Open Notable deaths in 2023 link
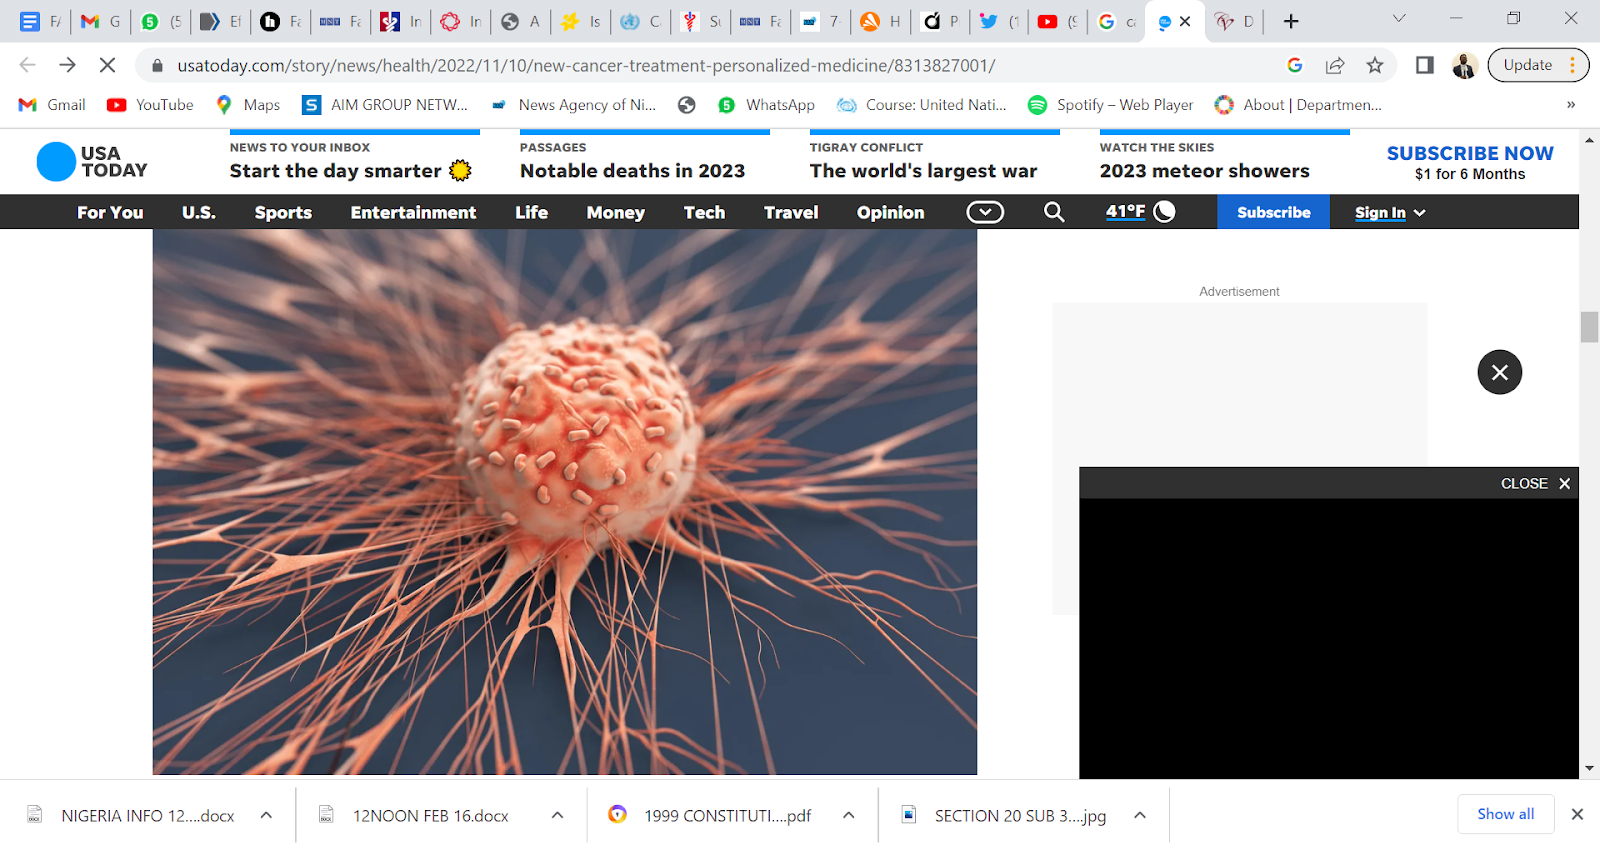This screenshot has height=850, width=1600. pyautogui.click(x=632, y=171)
